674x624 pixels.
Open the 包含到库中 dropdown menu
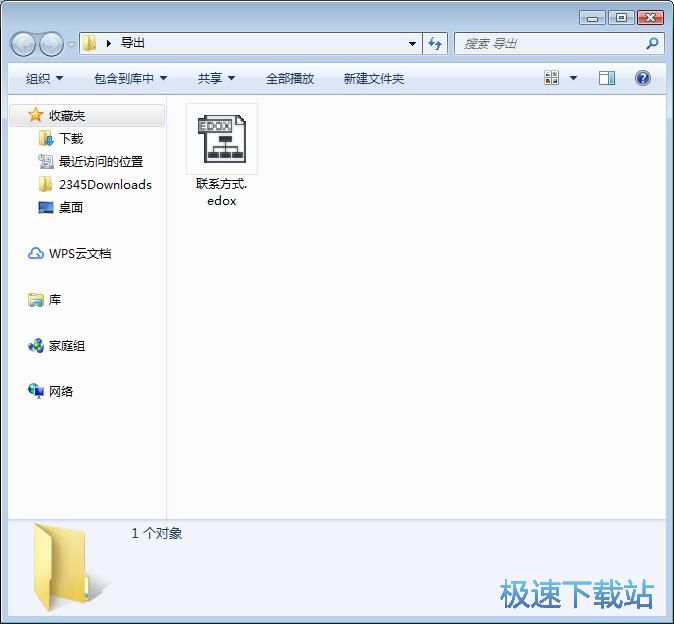(x=130, y=78)
